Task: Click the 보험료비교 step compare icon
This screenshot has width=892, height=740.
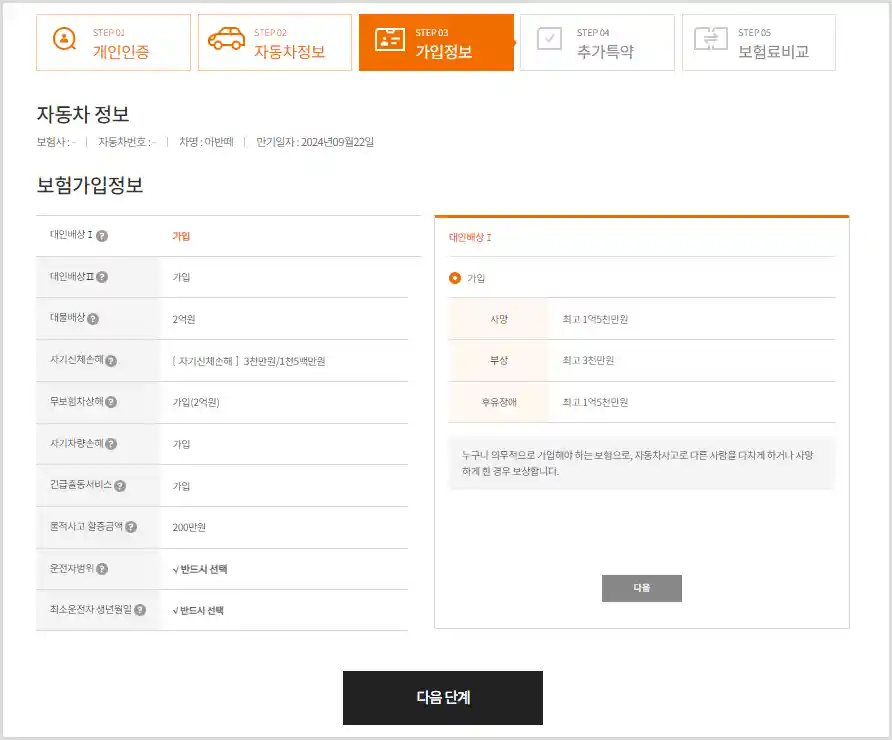Action: pos(711,39)
